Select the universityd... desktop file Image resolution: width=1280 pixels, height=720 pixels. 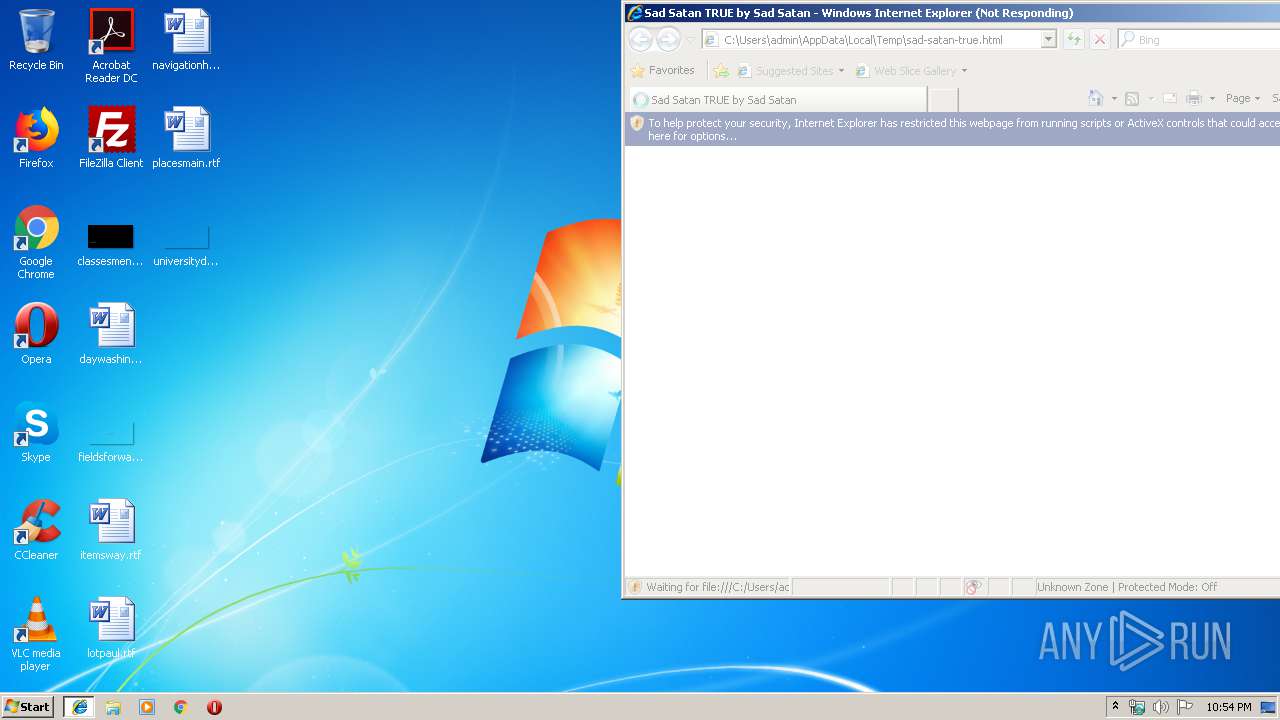point(186,246)
